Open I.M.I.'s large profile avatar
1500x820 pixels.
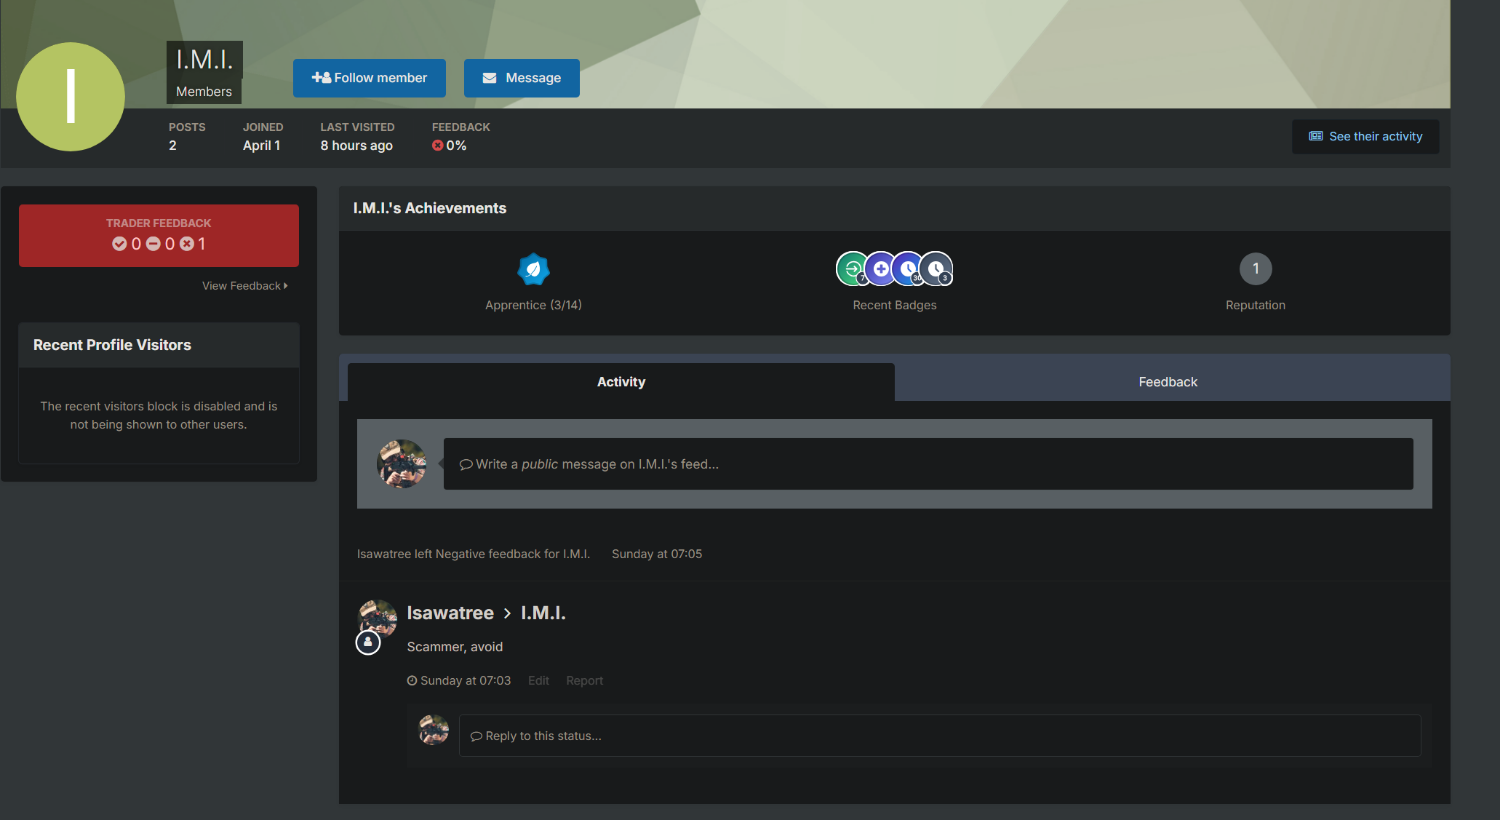tap(71, 97)
